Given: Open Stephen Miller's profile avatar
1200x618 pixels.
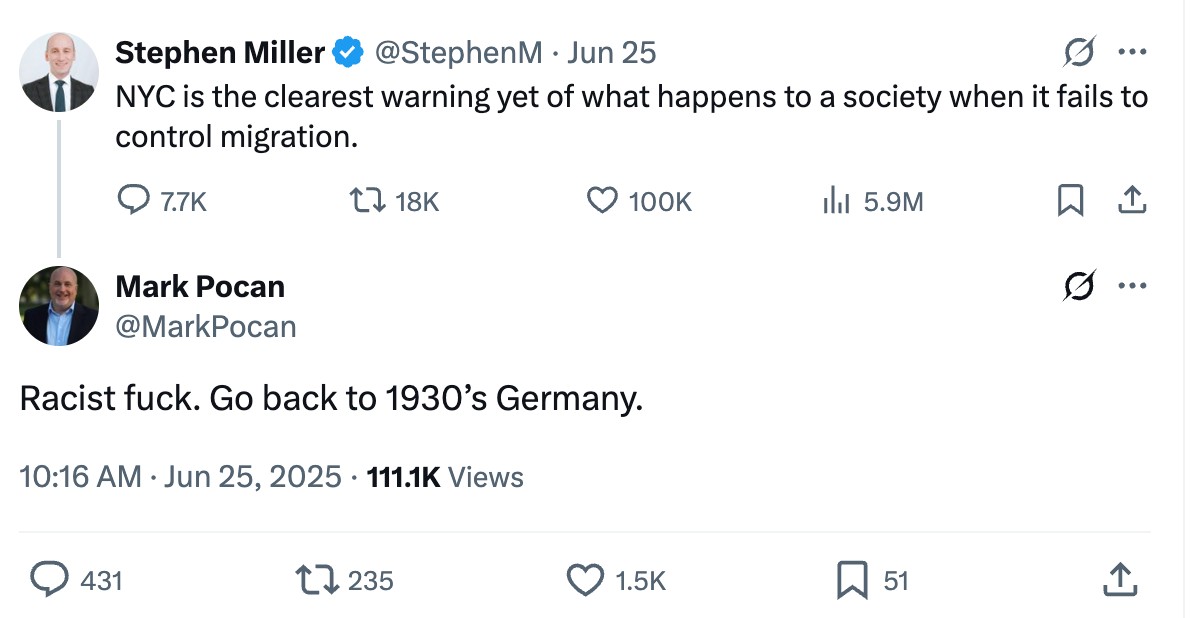Looking at the screenshot, I should coord(60,72).
